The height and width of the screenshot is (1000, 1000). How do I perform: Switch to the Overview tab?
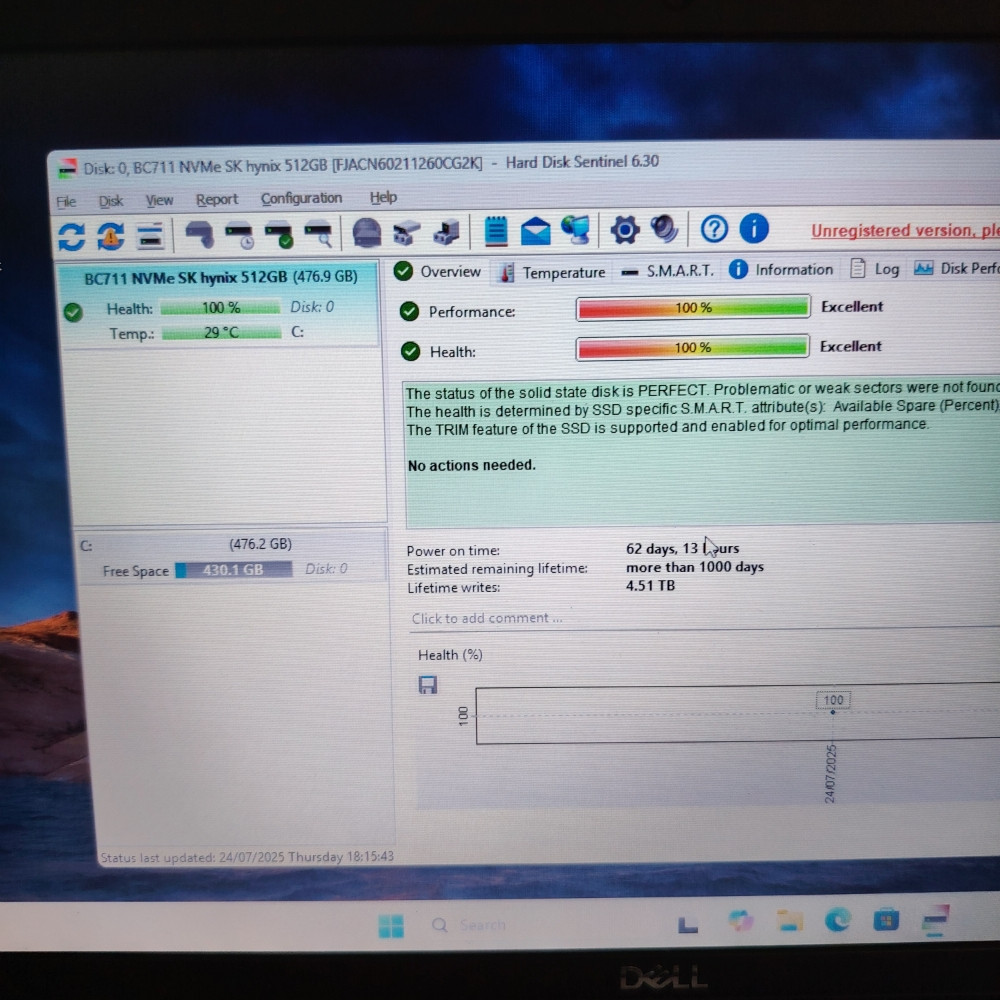click(438, 272)
